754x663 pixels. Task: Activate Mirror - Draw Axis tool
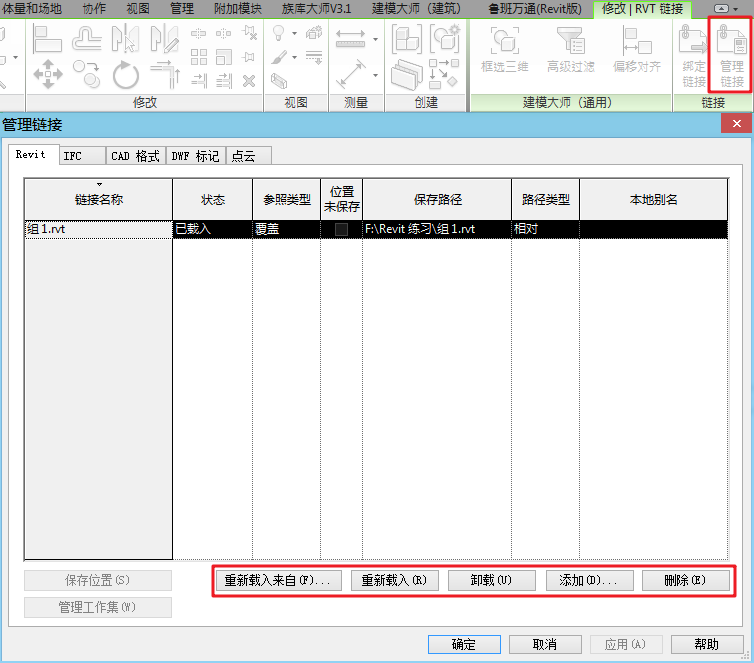(163, 39)
